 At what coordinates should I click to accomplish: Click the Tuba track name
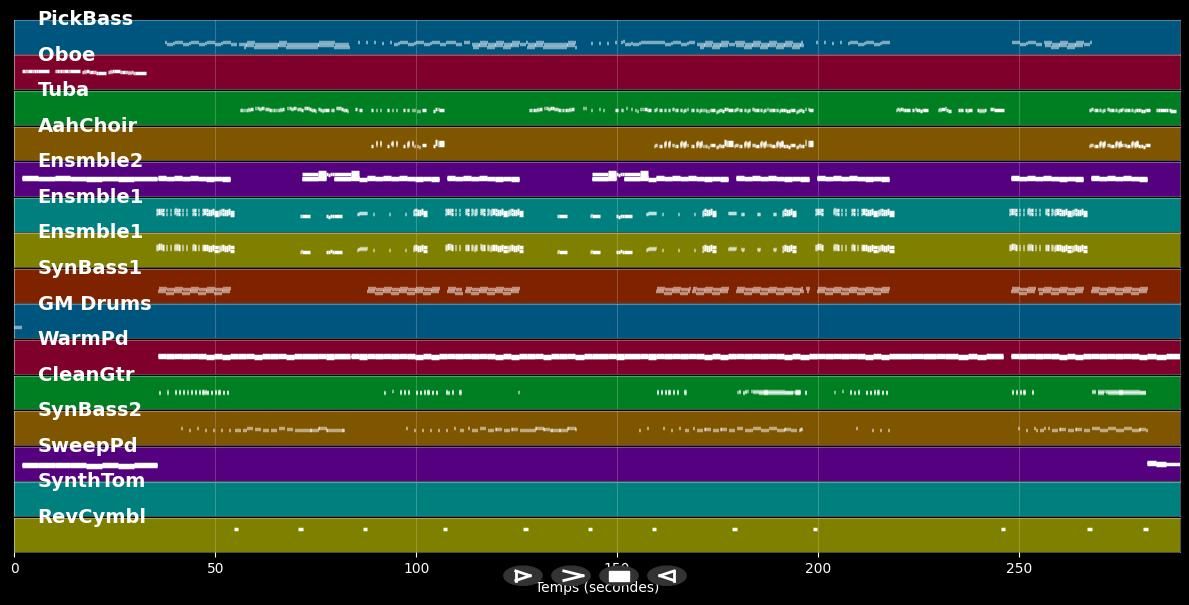pos(63,90)
